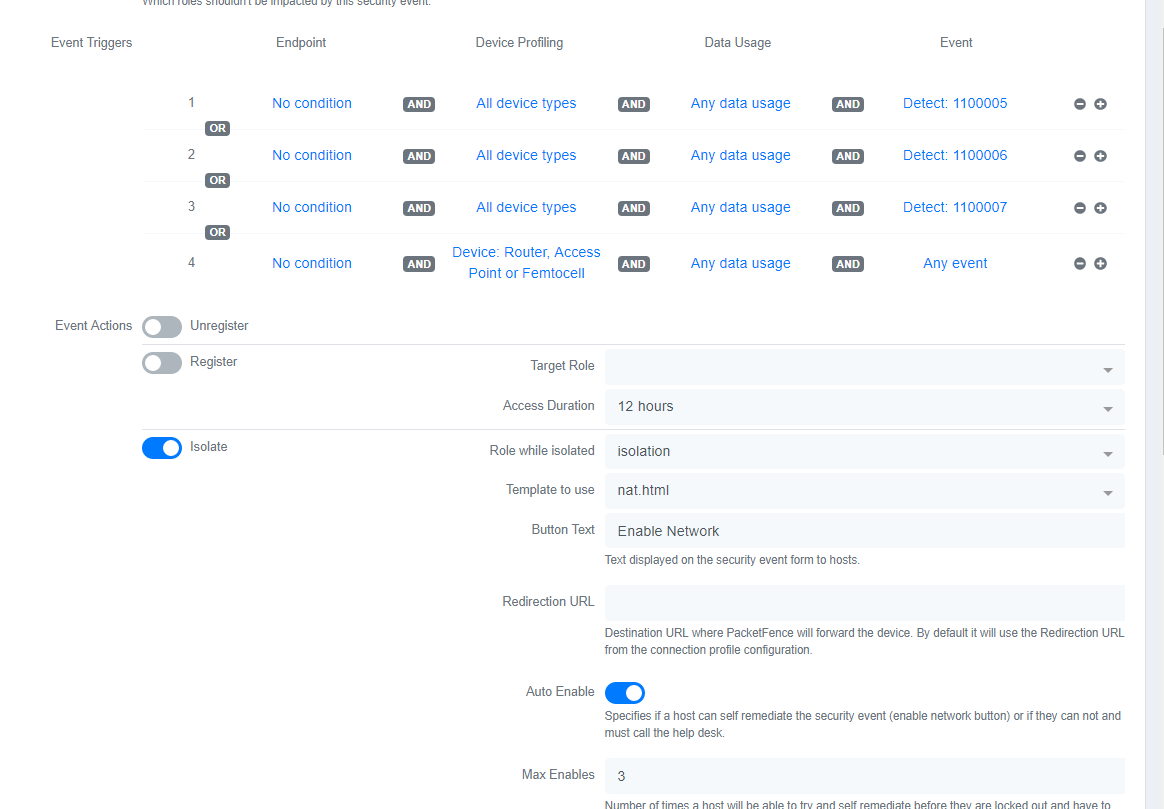Add trigger after row 4 with plus icon
This screenshot has height=809, width=1164.
[1100, 264]
